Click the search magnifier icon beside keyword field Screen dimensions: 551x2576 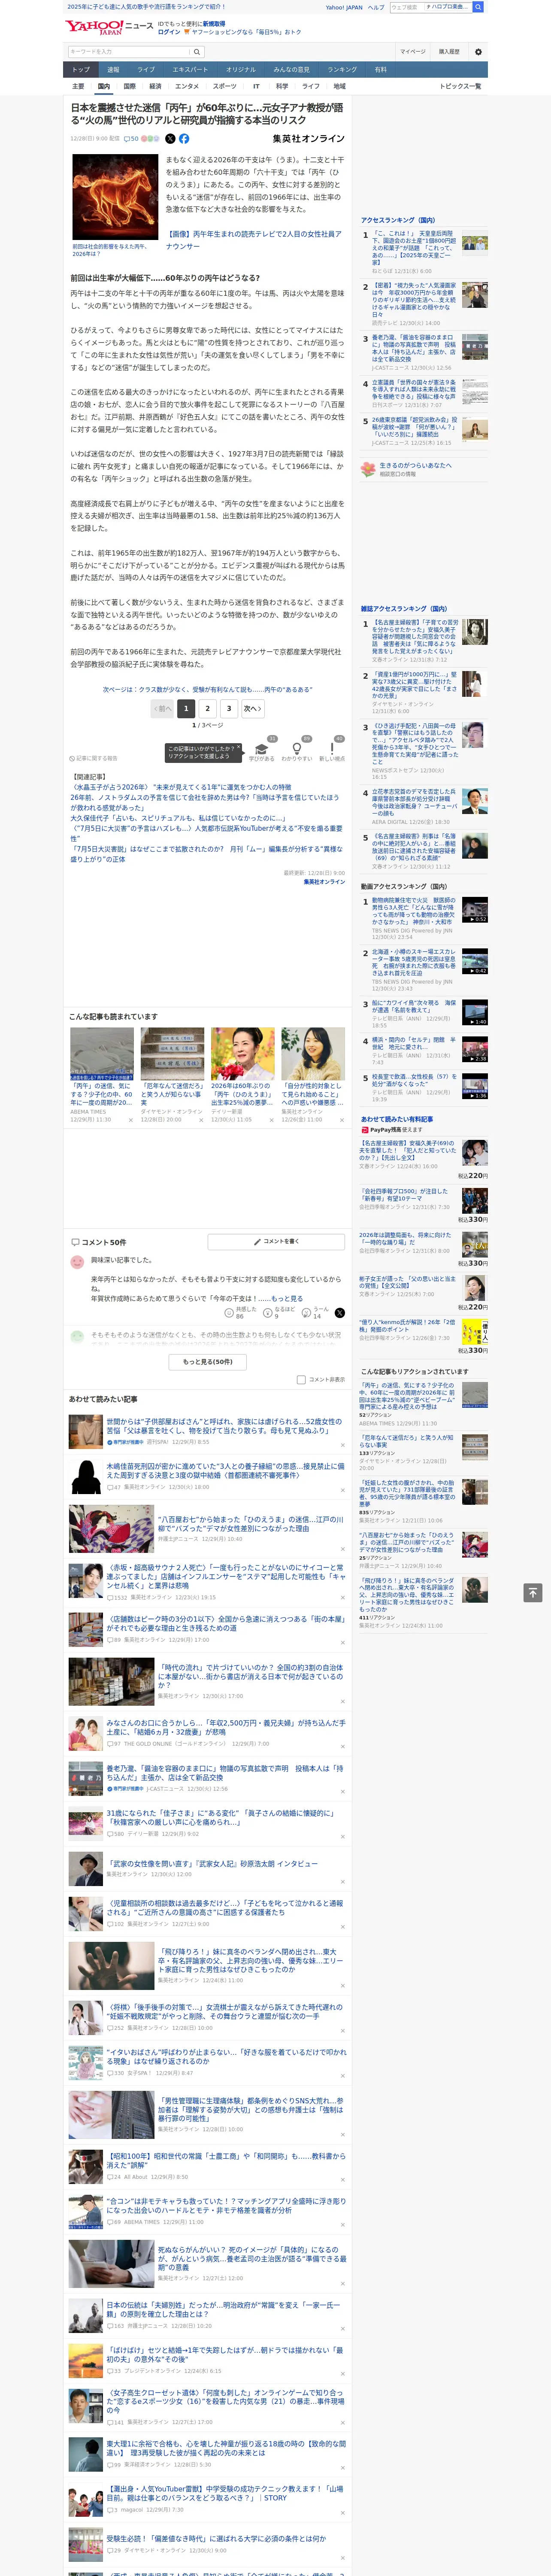coord(197,52)
